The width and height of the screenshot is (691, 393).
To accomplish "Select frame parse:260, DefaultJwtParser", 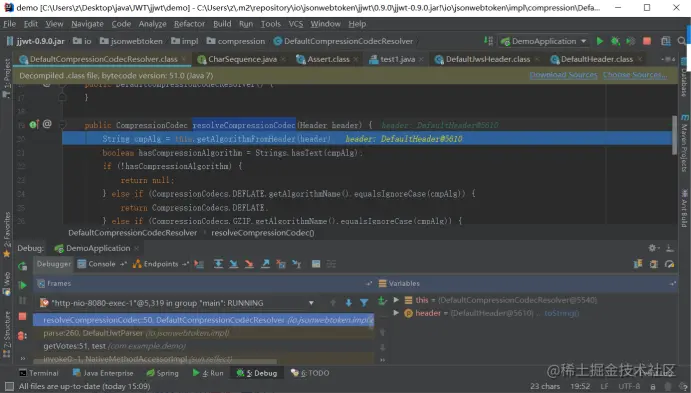I will [203, 333].
